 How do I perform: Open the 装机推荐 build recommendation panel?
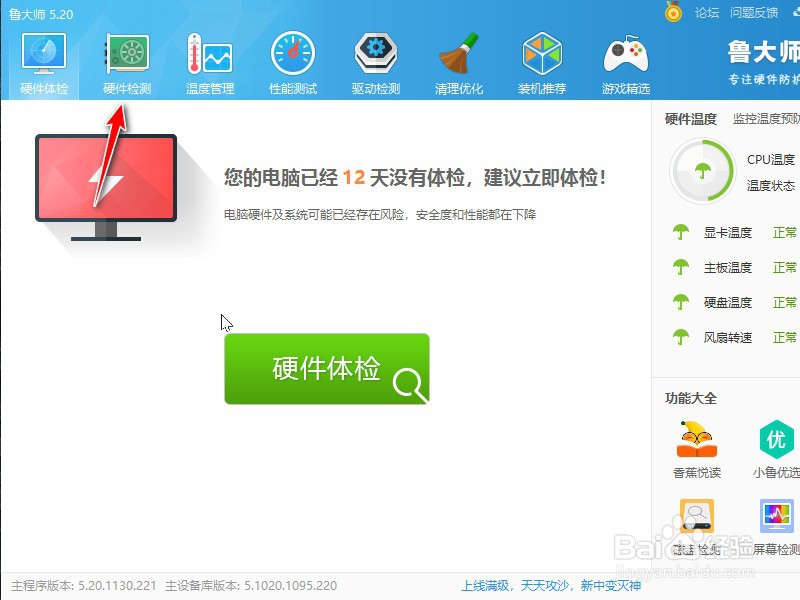541,62
